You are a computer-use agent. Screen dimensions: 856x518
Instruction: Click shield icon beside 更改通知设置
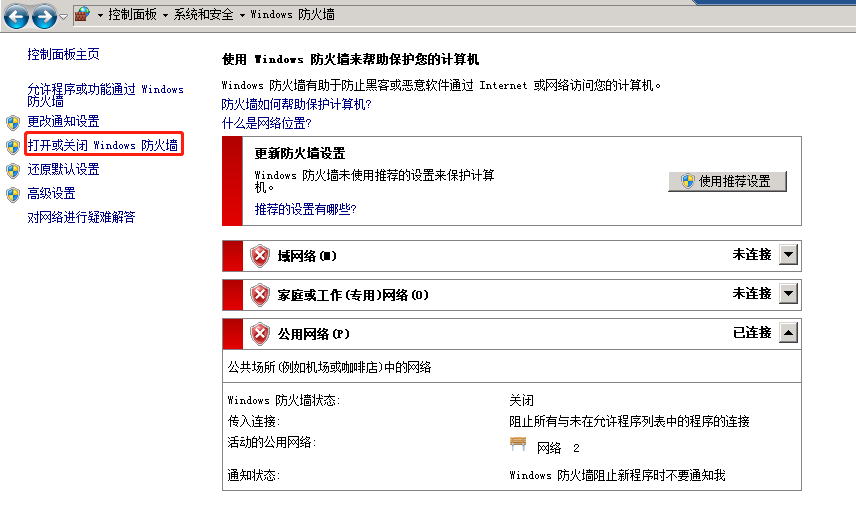point(13,122)
